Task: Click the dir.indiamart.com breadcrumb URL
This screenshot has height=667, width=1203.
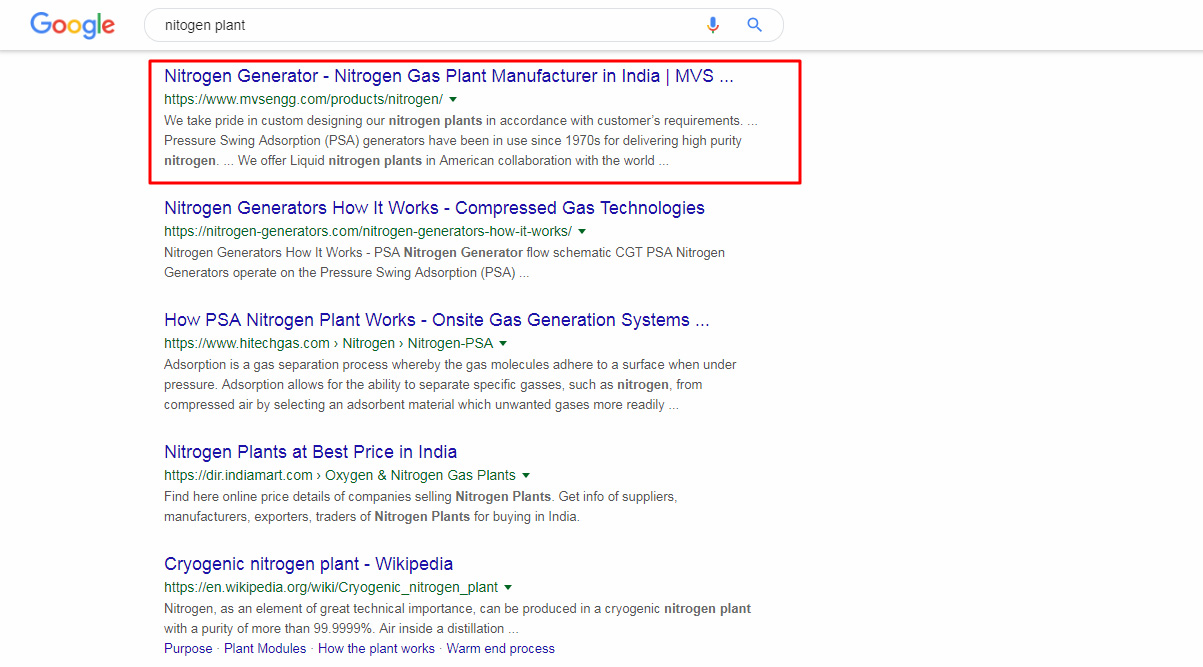Action: (340, 476)
